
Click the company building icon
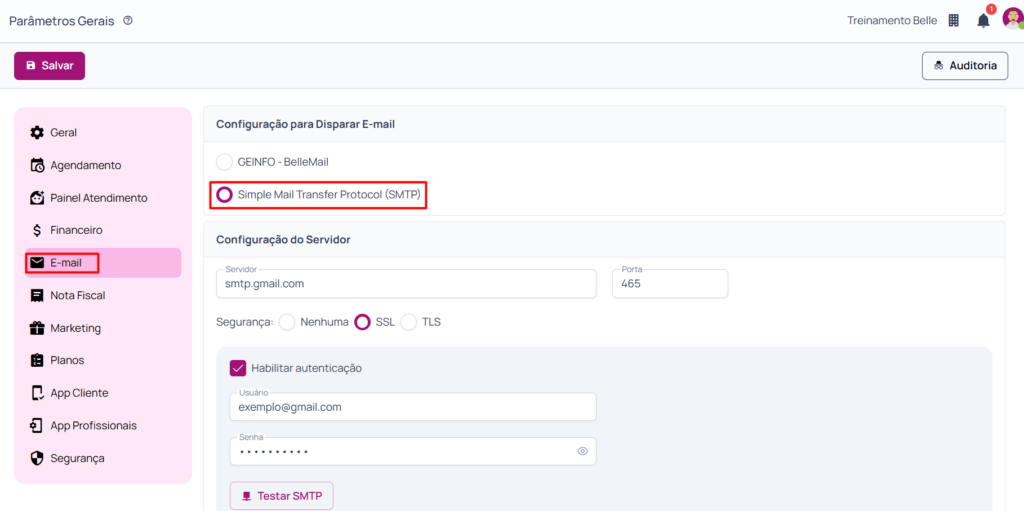point(953,21)
